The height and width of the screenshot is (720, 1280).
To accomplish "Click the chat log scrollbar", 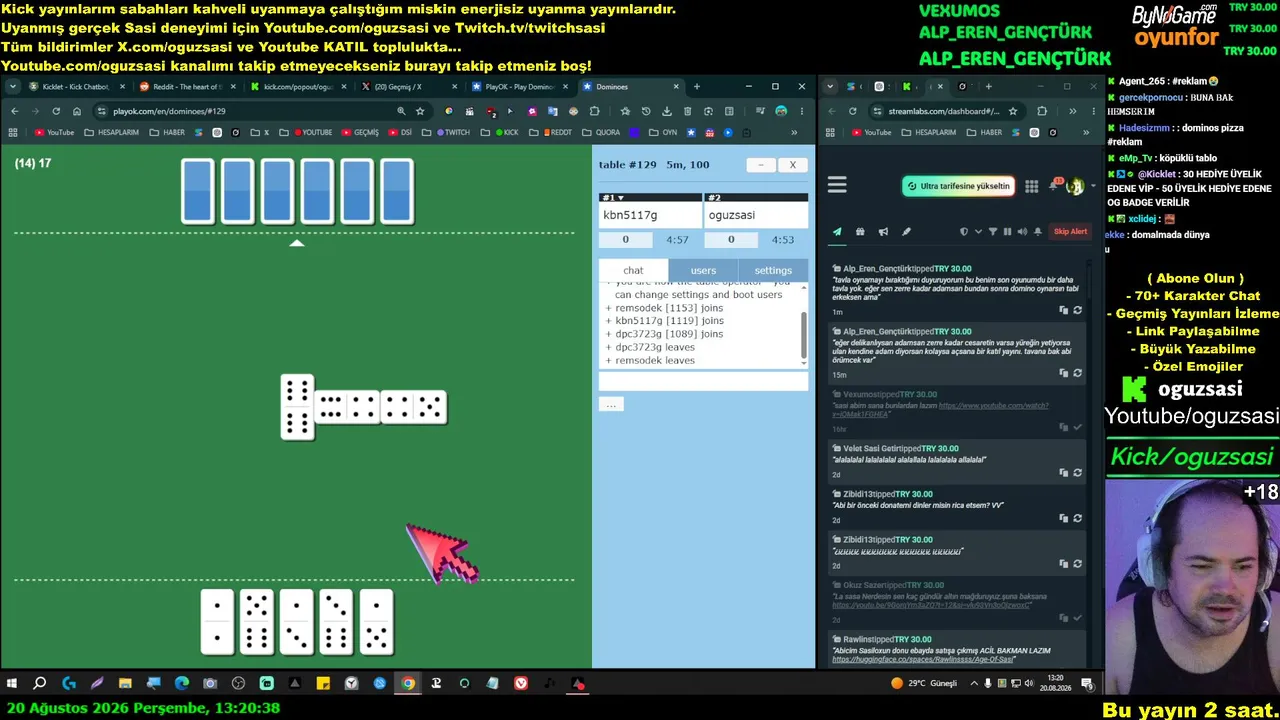I will 804,335.
